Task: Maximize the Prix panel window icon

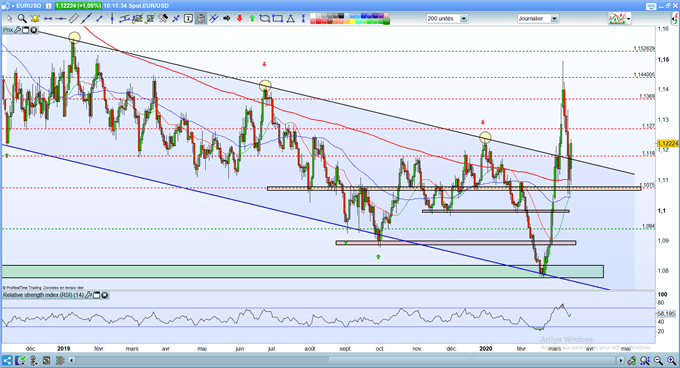Action: (x=25, y=30)
